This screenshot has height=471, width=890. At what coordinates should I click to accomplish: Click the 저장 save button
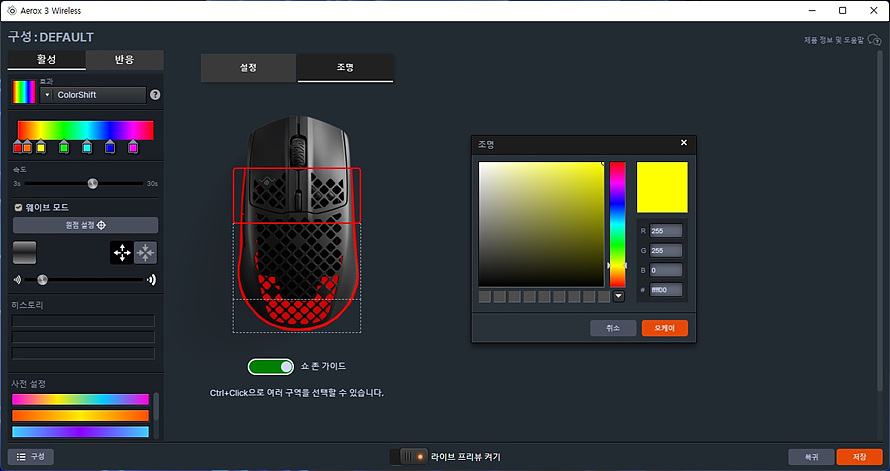[x=859, y=457]
